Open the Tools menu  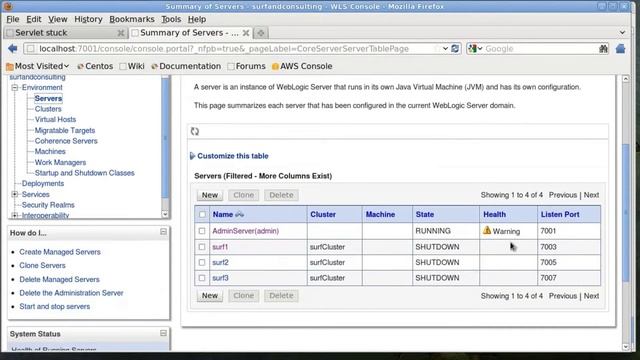click(x=171, y=19)
